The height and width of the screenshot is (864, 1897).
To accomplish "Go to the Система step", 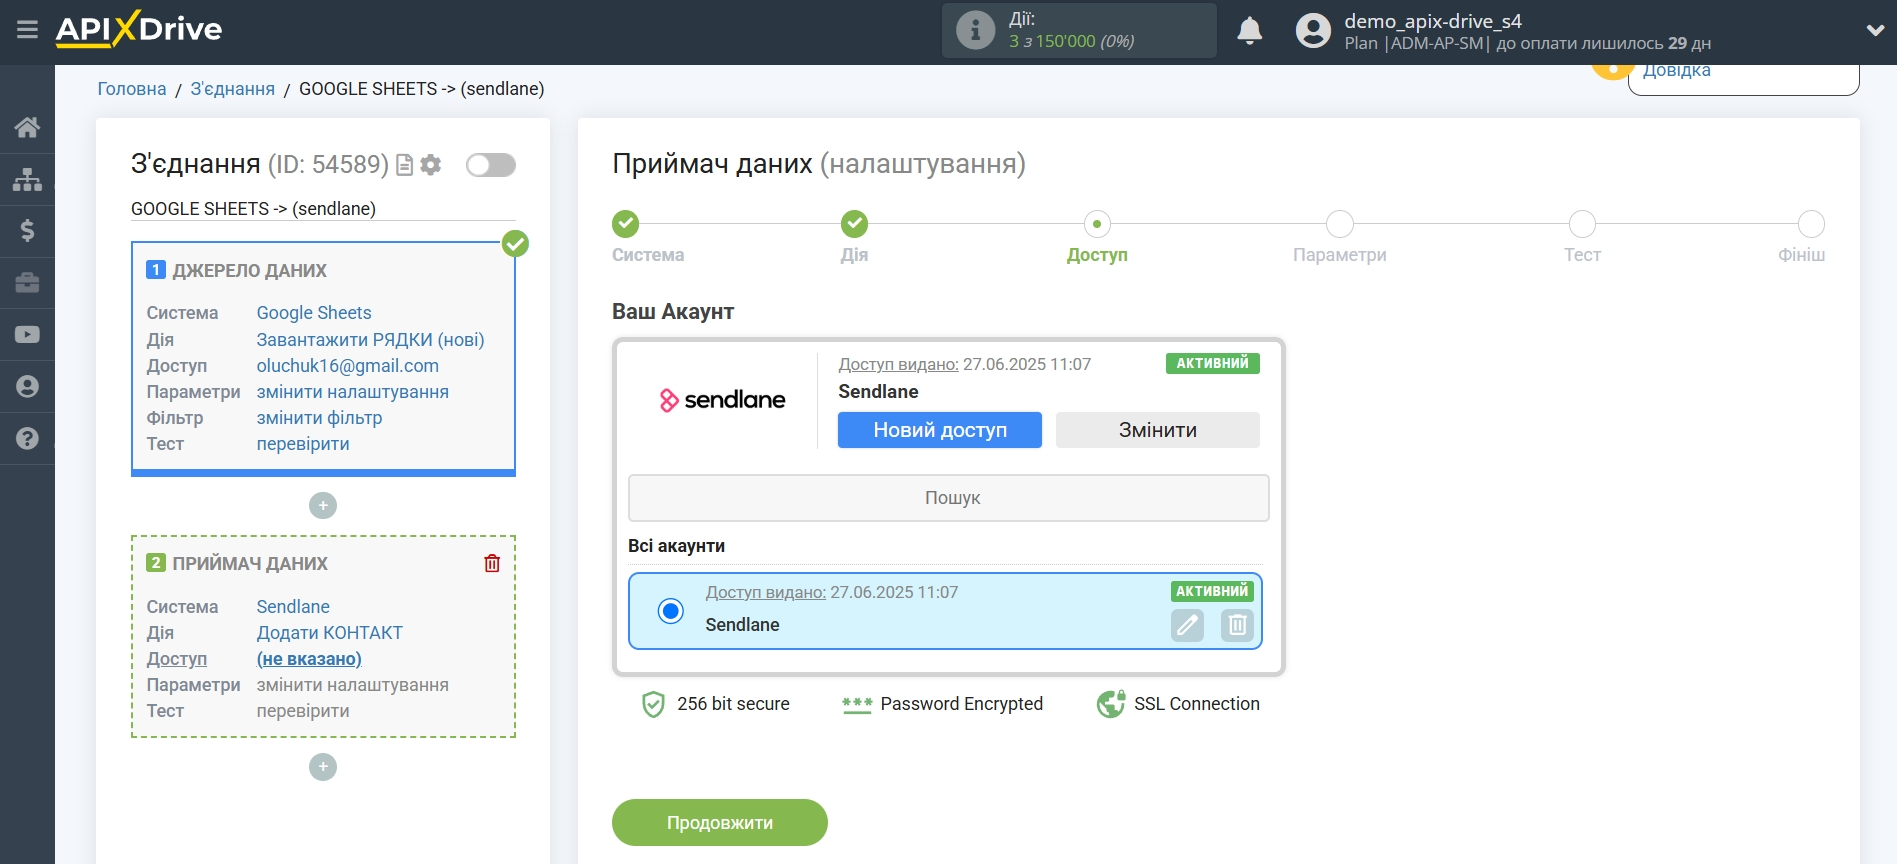I will pos(626,224).
